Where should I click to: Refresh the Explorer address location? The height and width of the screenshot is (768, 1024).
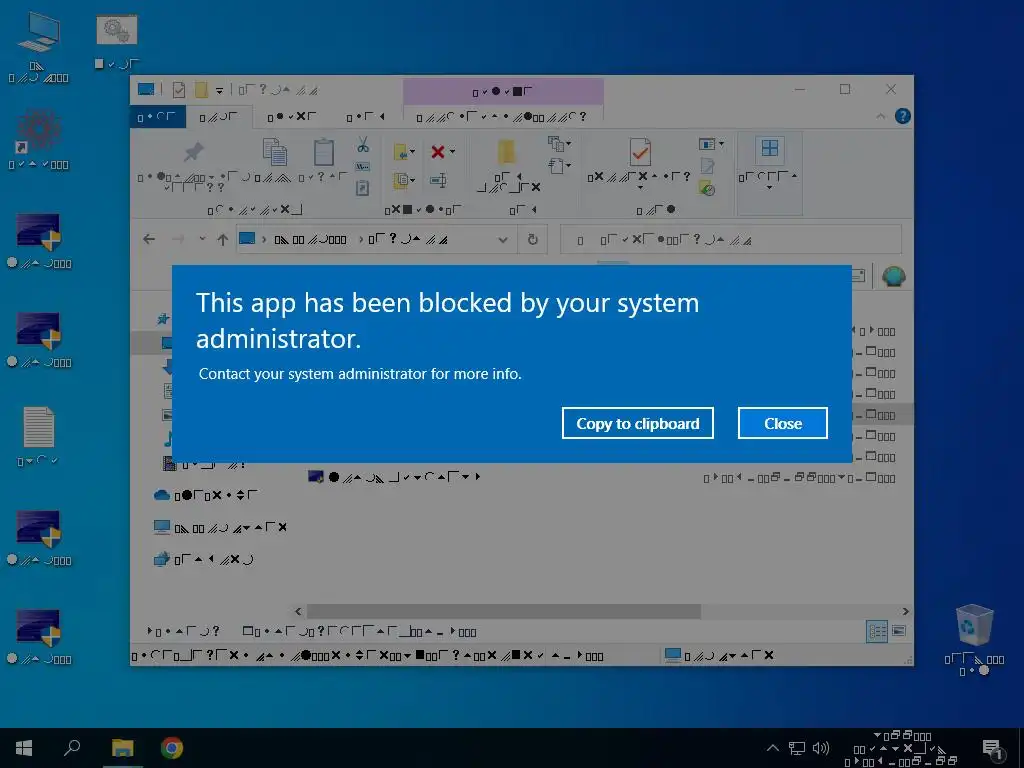point(532,239)
